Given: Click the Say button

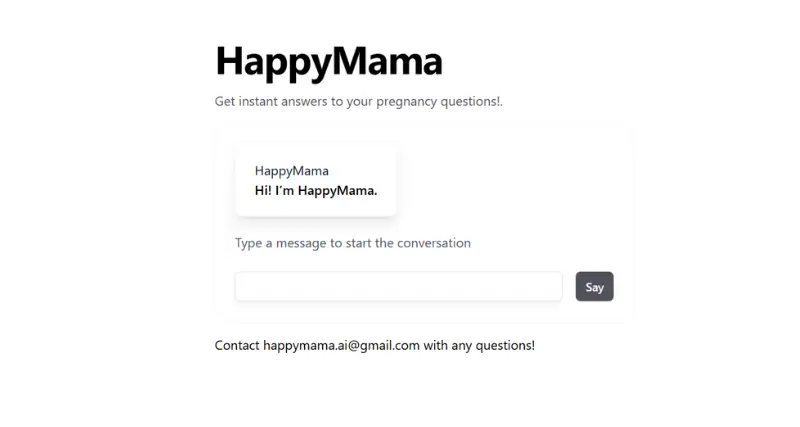Looking at the screenshot, I should tap(594, 287).
